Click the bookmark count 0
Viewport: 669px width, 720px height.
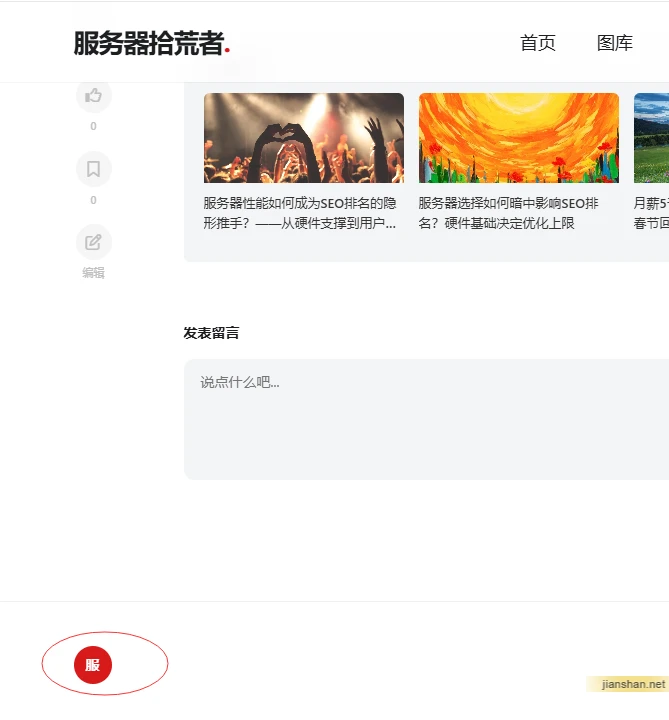[x=94, y=200]
